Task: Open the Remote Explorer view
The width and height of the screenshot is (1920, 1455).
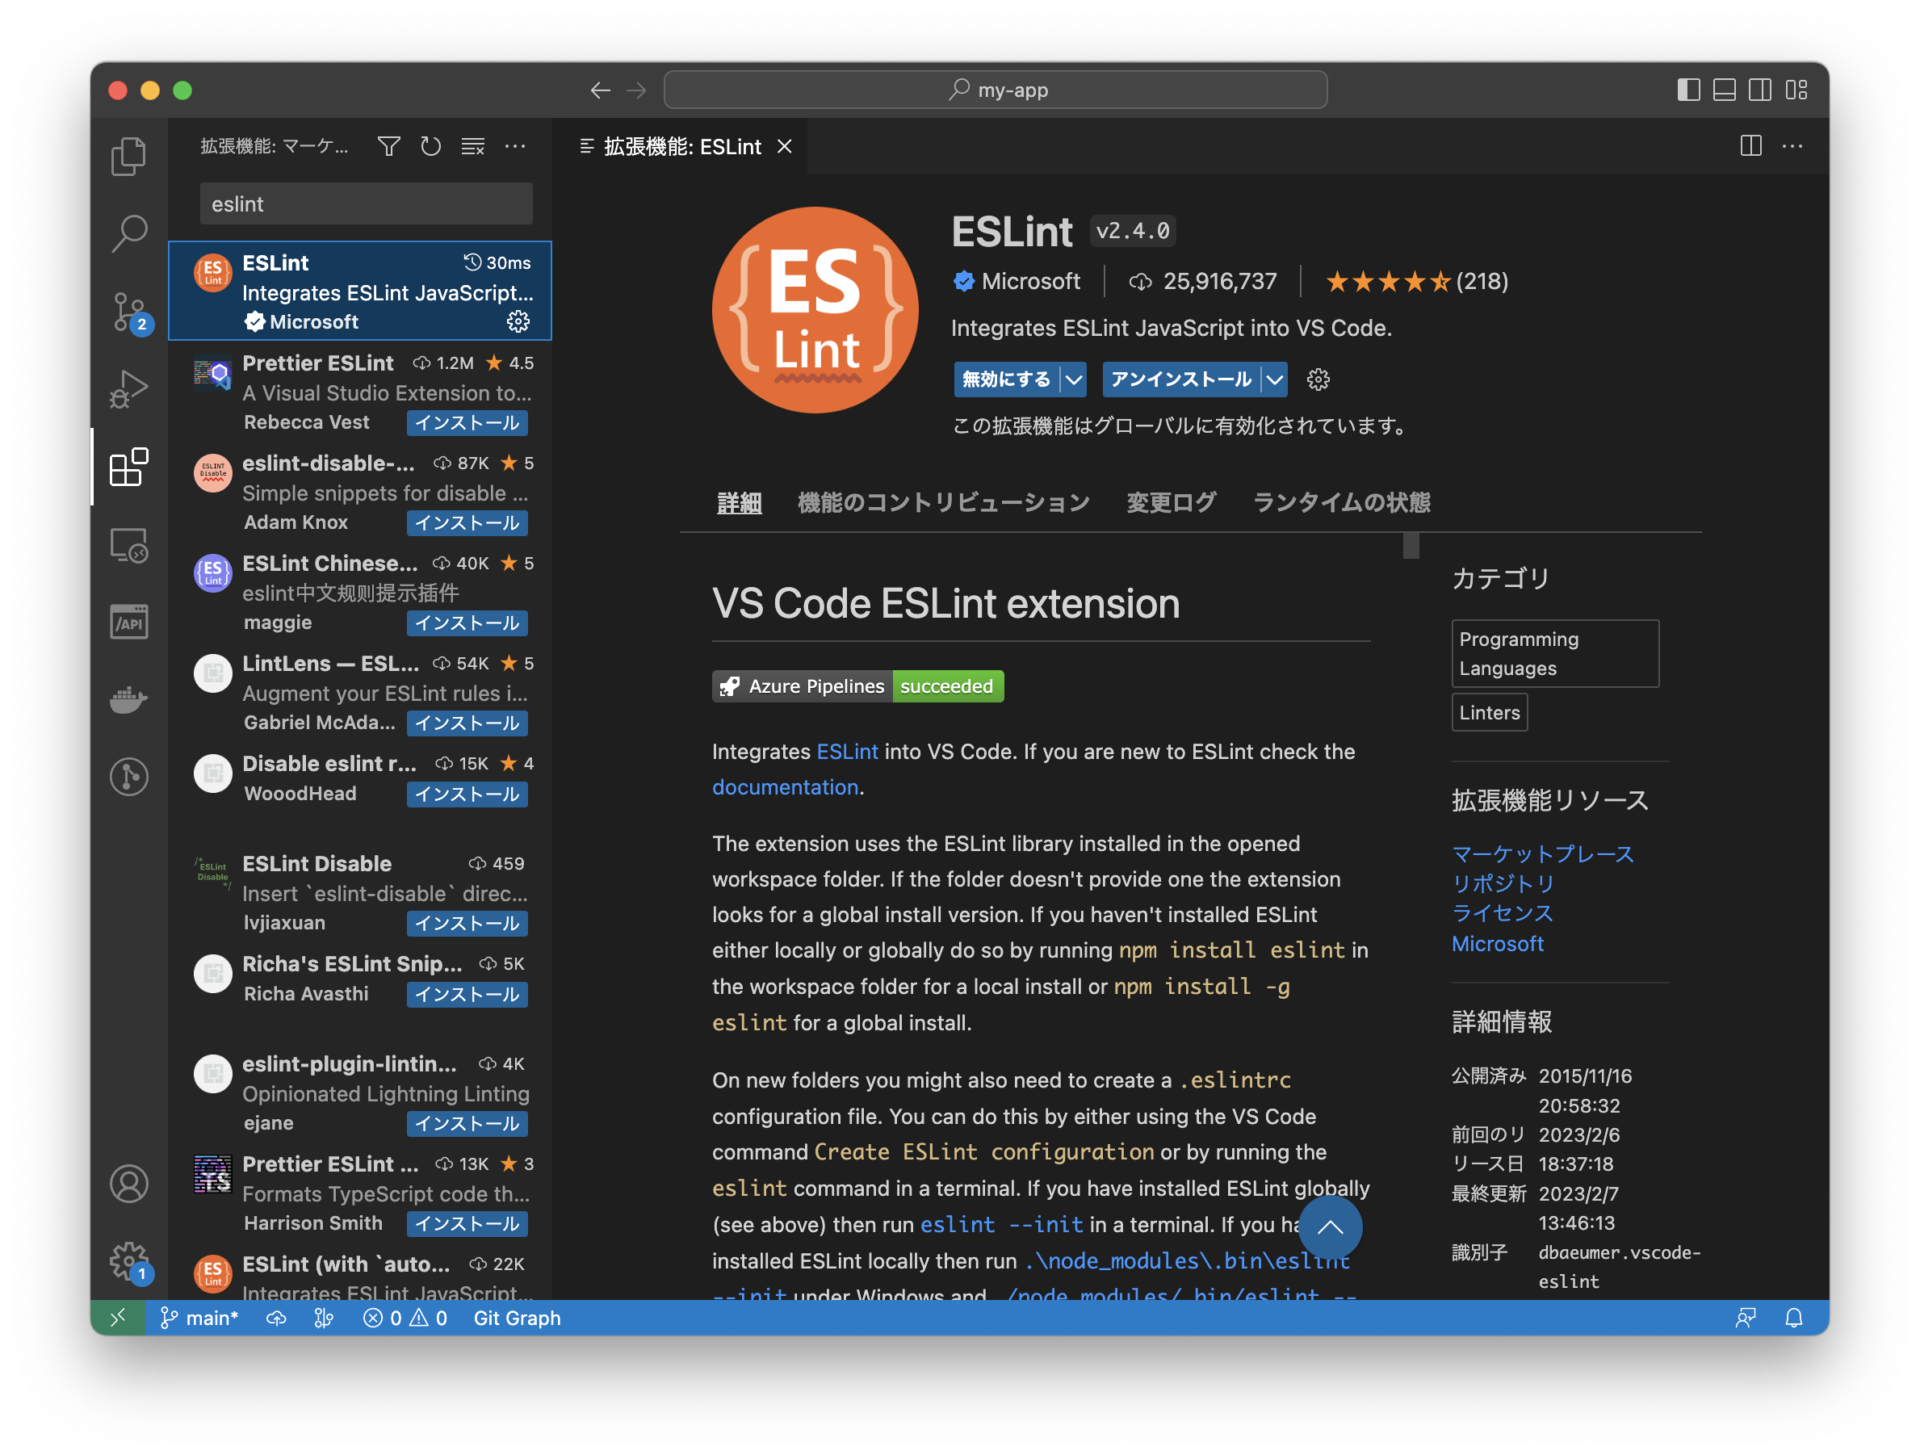Action: point(128,545)
